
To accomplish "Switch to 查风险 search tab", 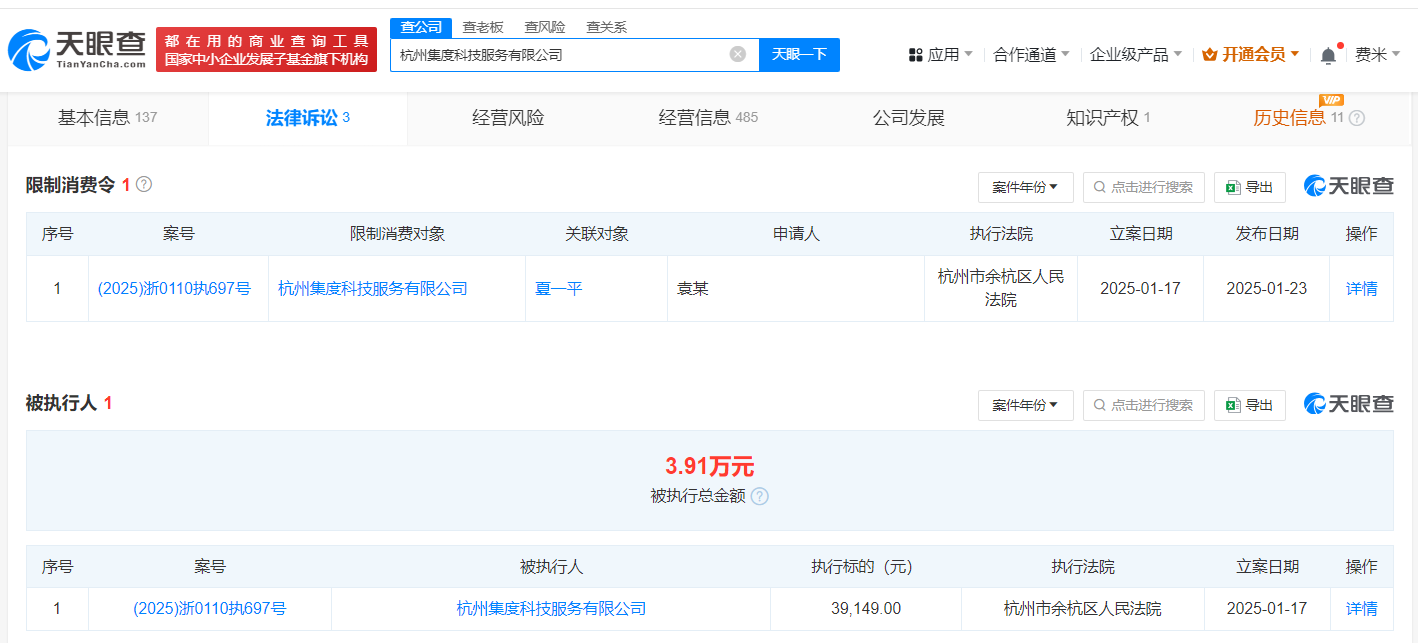I will [x=545, y=27].
